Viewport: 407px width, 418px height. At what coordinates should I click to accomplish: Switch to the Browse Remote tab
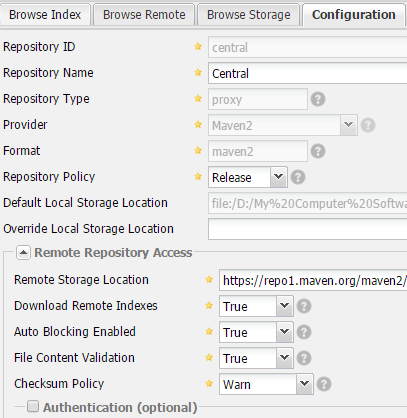[x=144, y=15]
